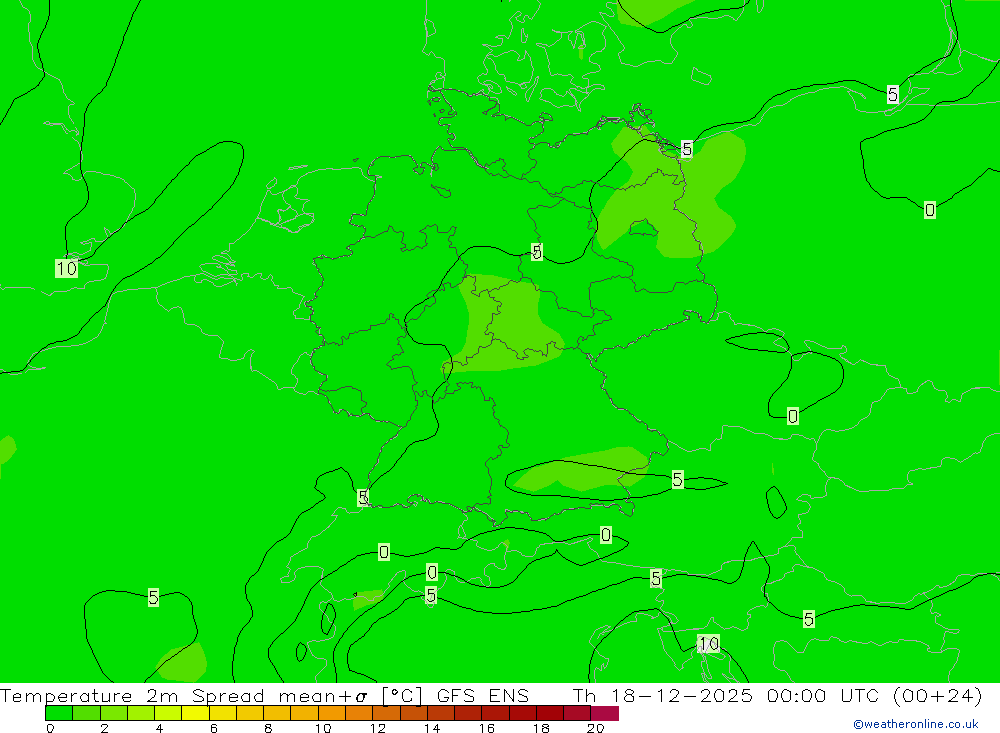
Task: Click the '00:00 UTC' time text
Action: (823, 695)
